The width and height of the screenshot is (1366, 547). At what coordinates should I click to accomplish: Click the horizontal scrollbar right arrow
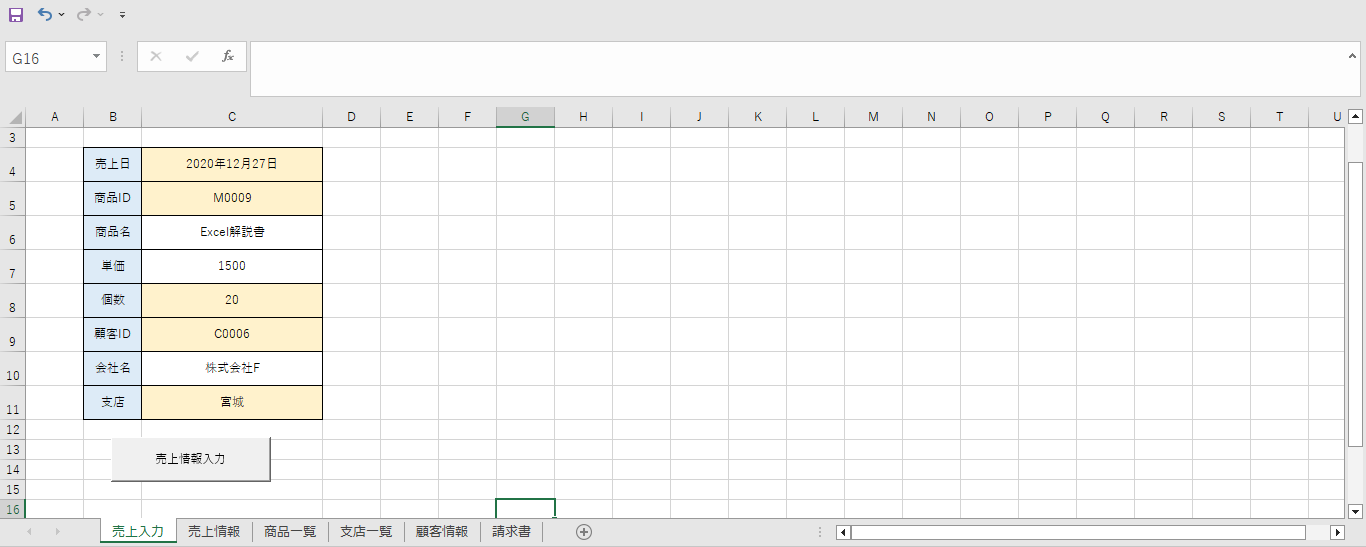1337,532
